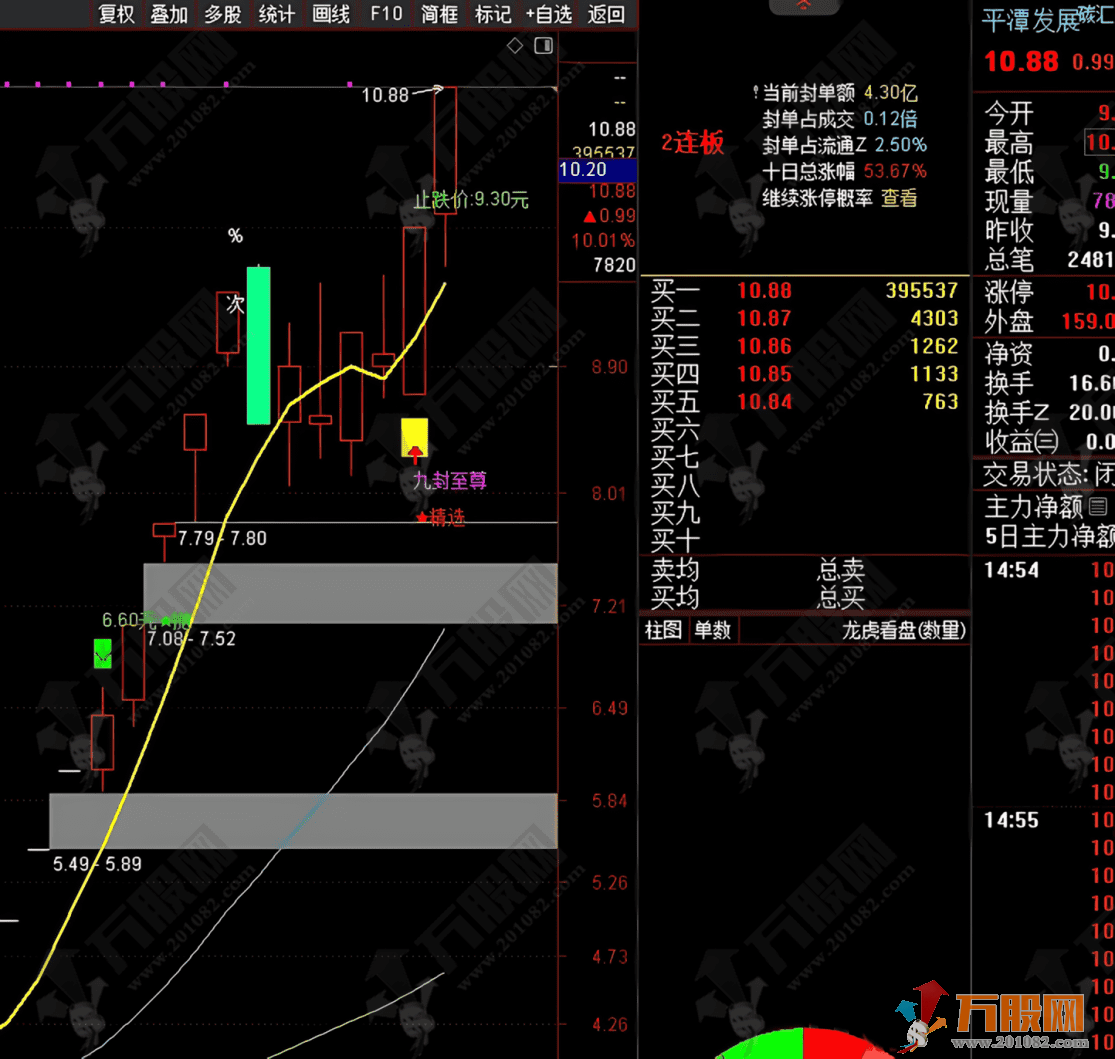The width and height of the screenshot is (1115, 1059).
Task: Activate the 标记 marking tool
Action: tap(492, 15)
